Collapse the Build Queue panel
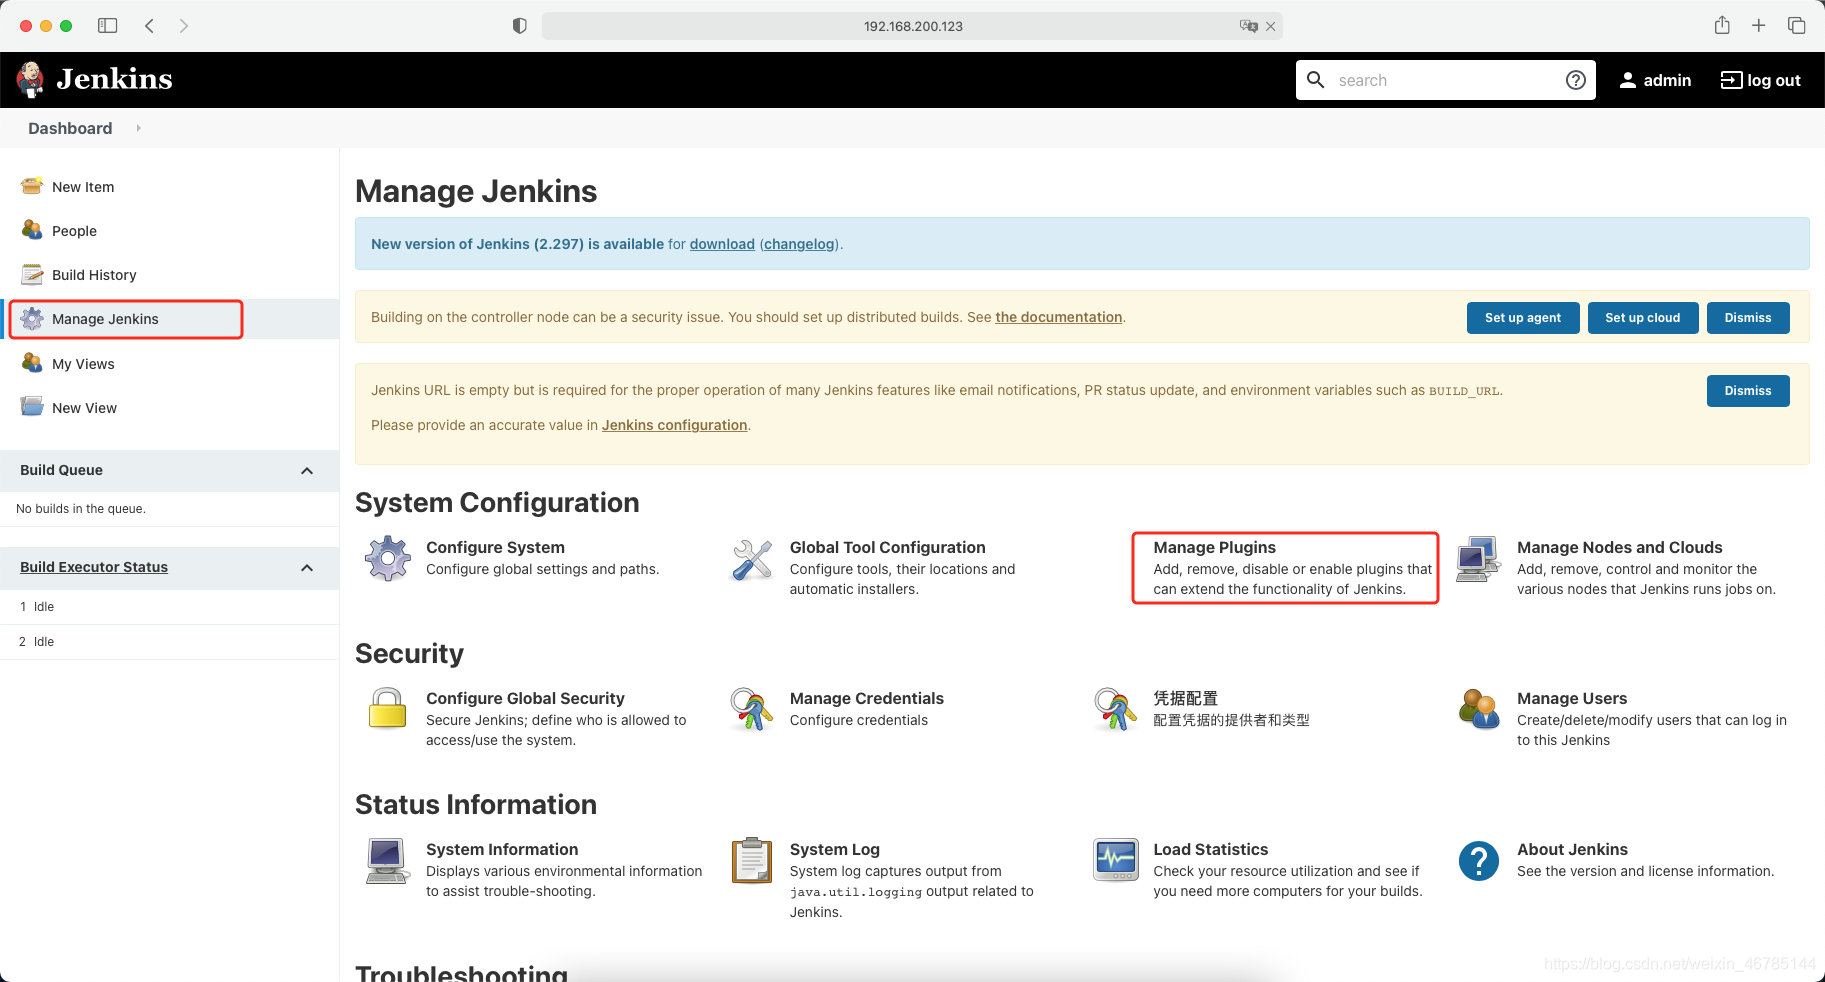 coord(307,471)
